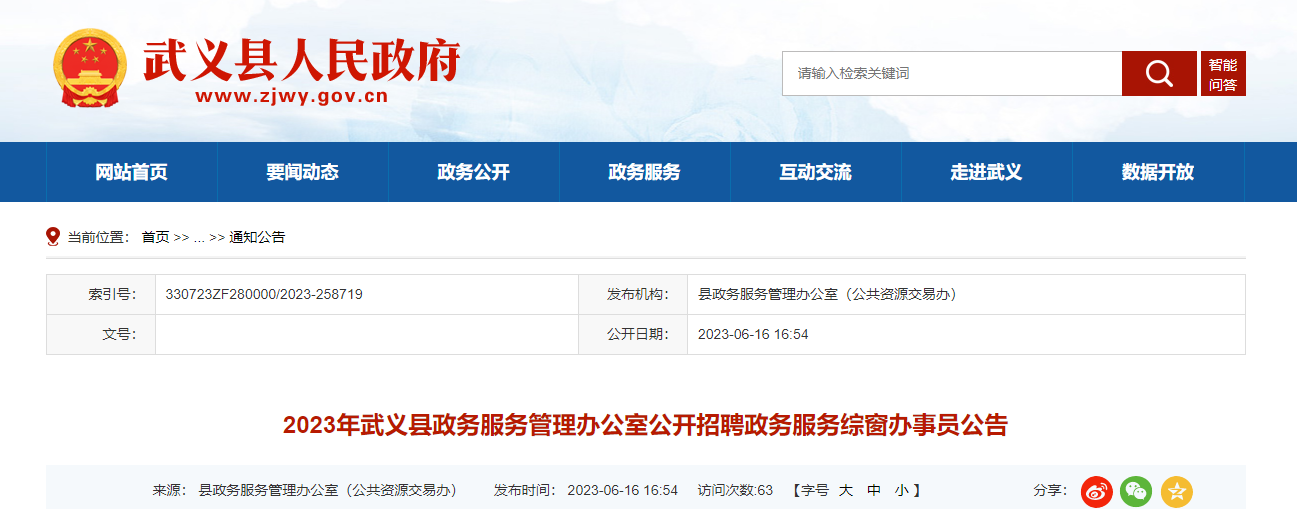This screenshot has height=509, width=1297.
Task: Click the 武义县人民政府 site title
Action: pos(301,60)
